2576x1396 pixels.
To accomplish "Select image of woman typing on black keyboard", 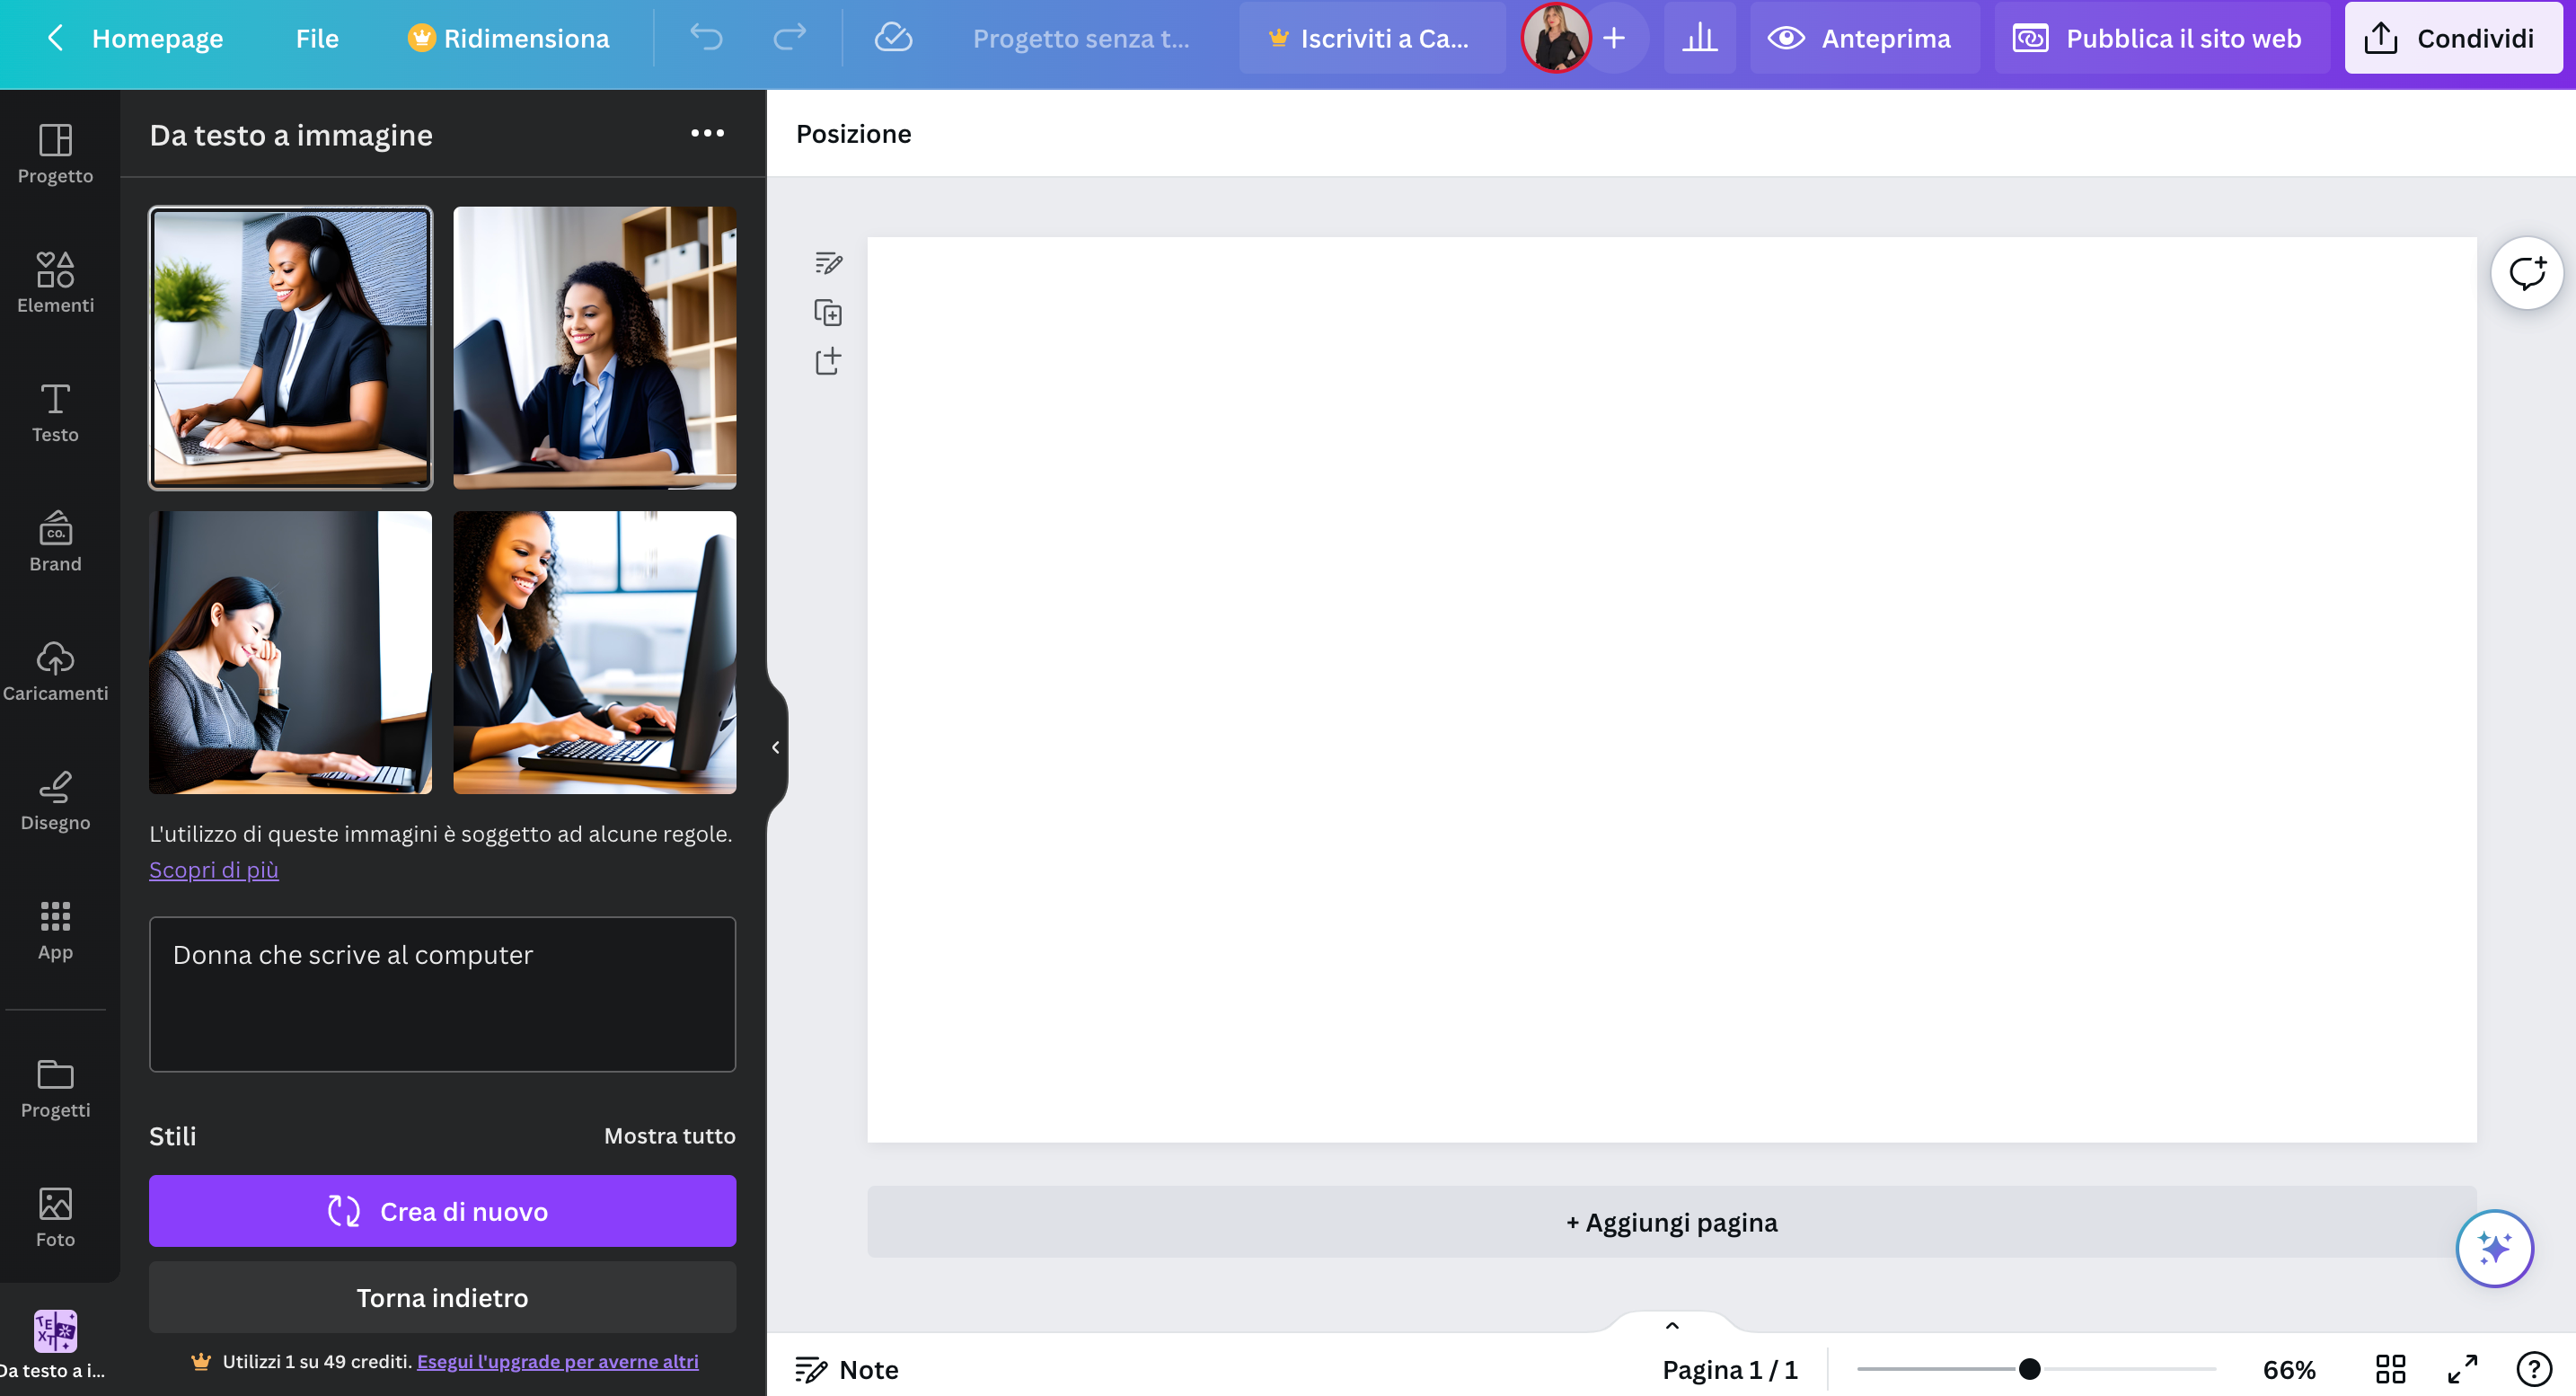I will coord(594,652).
